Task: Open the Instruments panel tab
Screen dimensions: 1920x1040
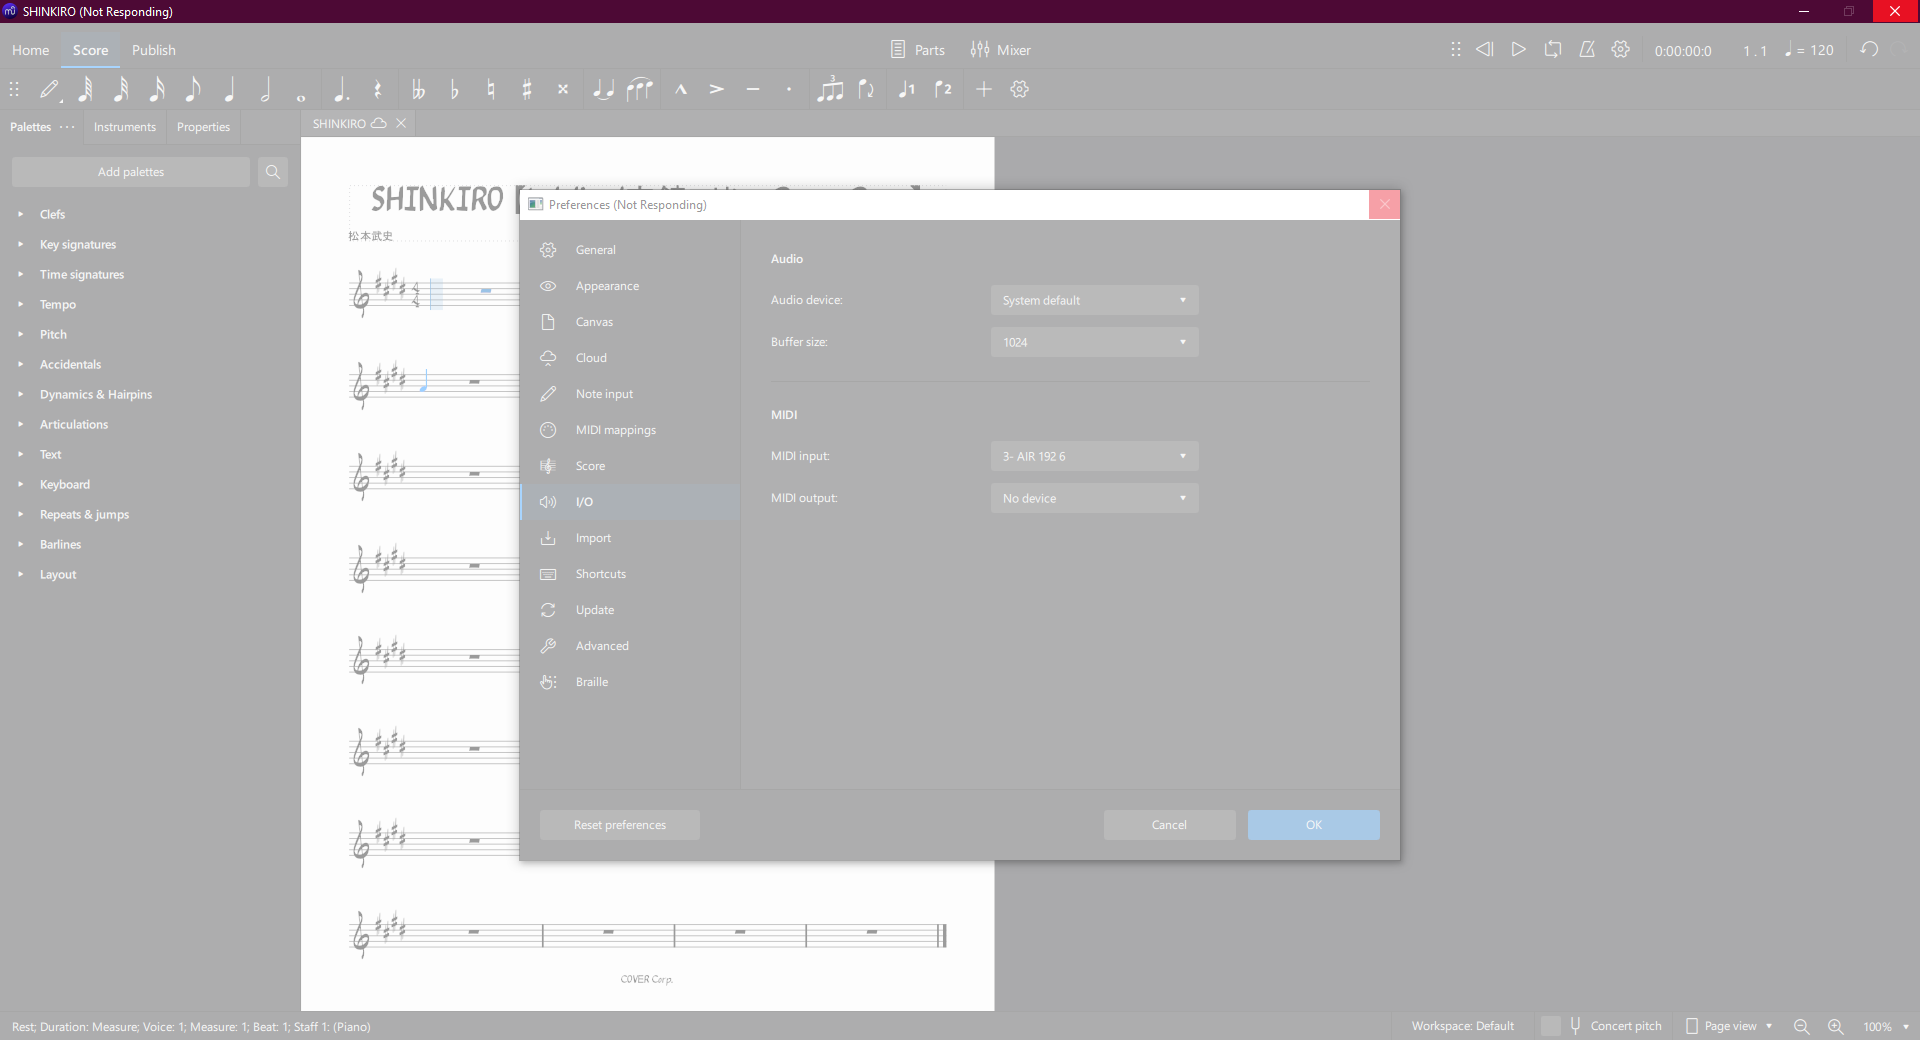Action: 124,126
